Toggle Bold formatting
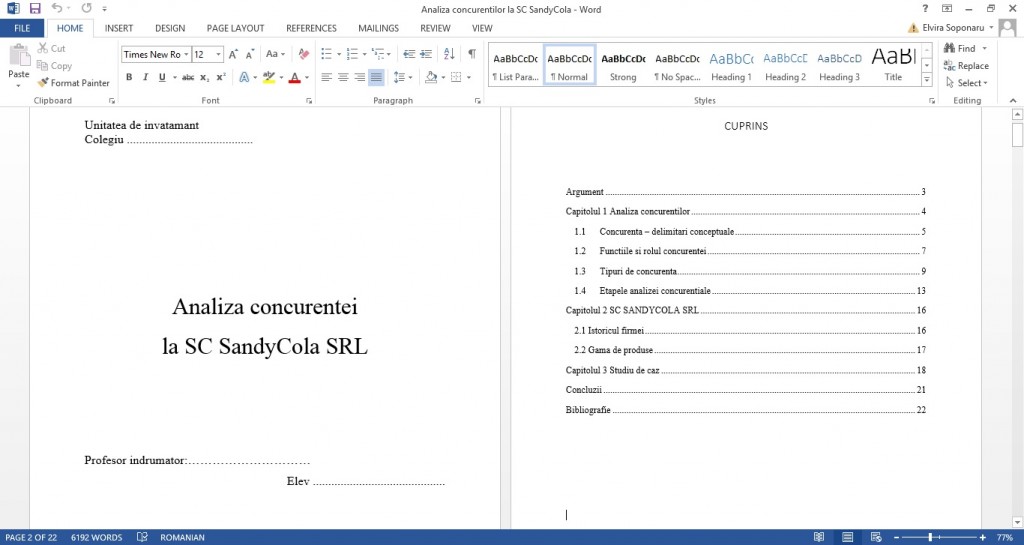Image resolution: width=1024 pixels, height=545 pixels. (129, 77)
